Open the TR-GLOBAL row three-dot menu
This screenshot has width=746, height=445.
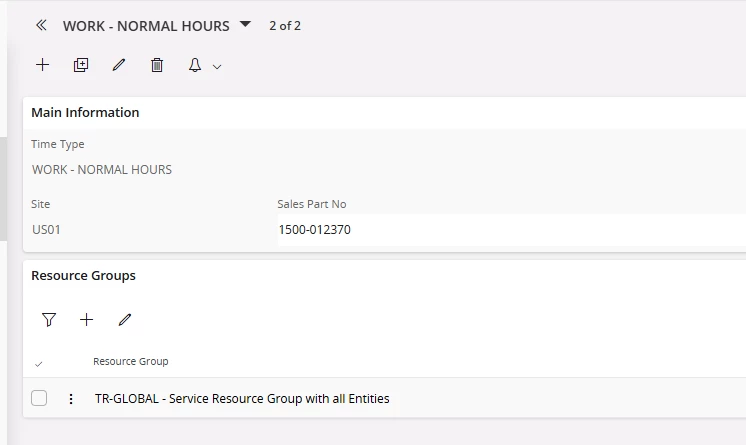pyautogui.click(x=71, y=399)
